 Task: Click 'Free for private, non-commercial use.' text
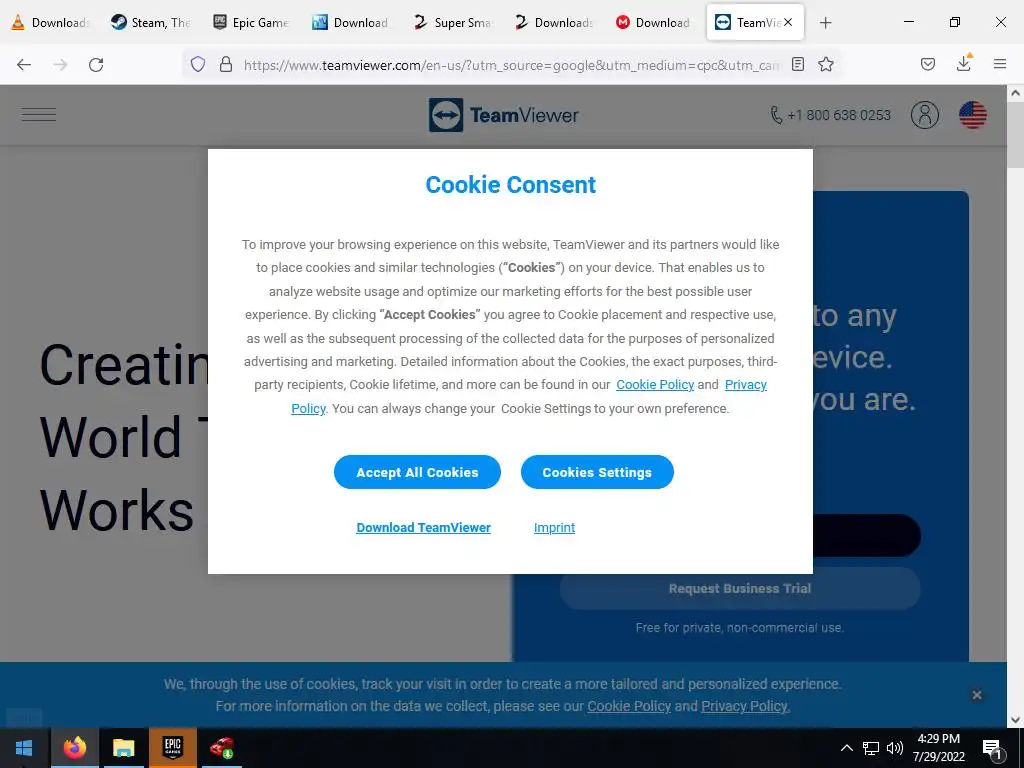click(x=739, y=628)
